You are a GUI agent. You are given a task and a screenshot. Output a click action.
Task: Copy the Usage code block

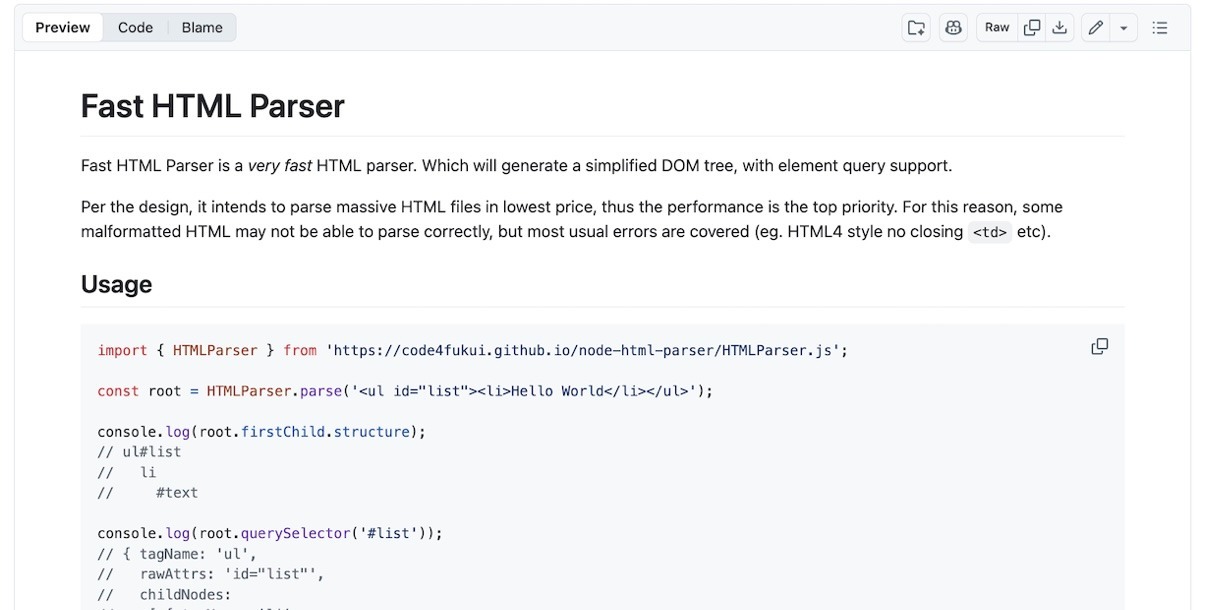(x=1099, y=347)
